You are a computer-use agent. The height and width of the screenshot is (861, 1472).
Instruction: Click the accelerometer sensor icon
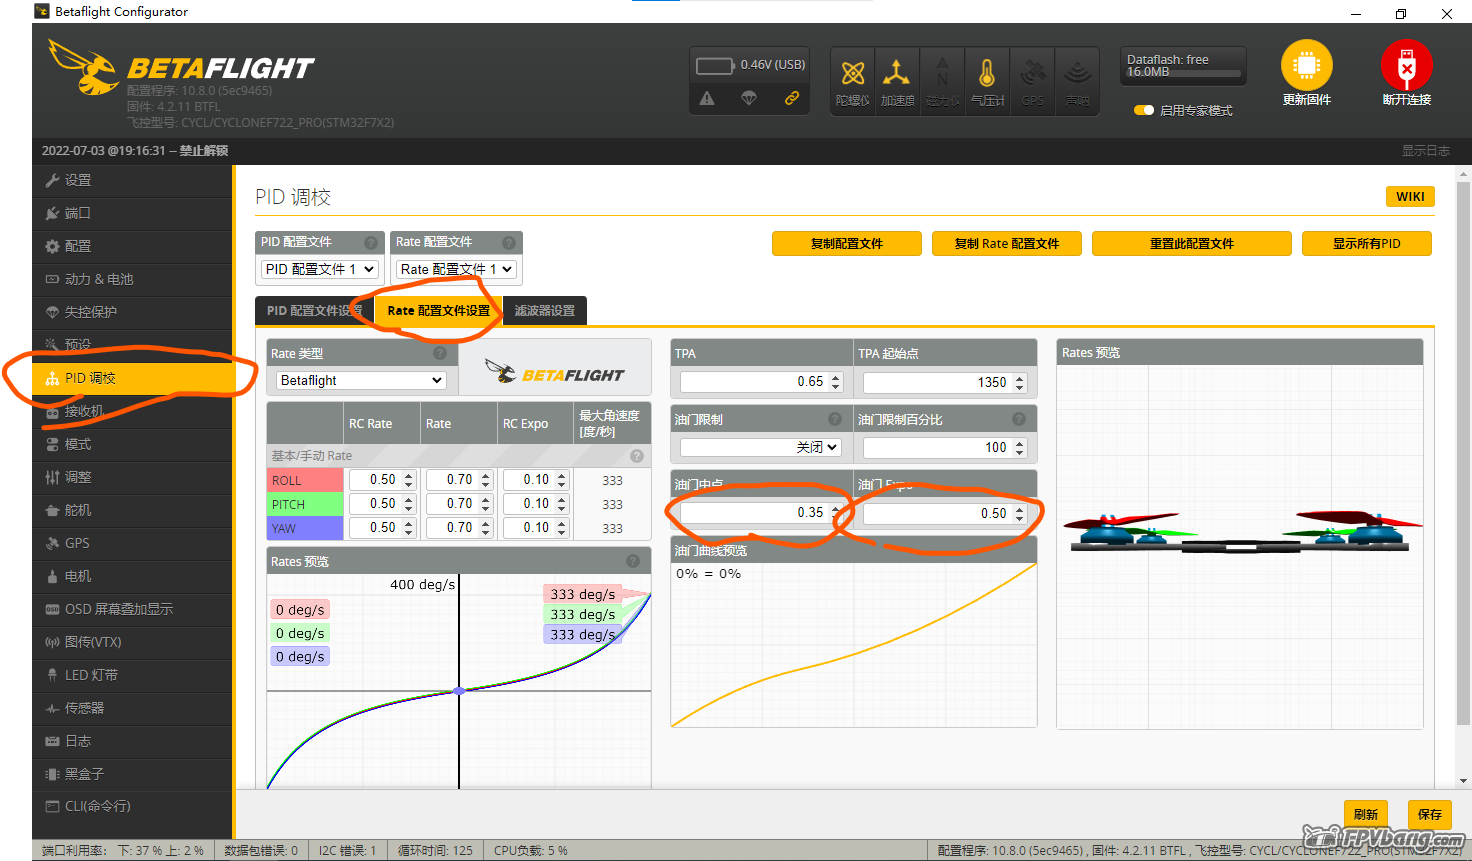(x=897, y=73)
